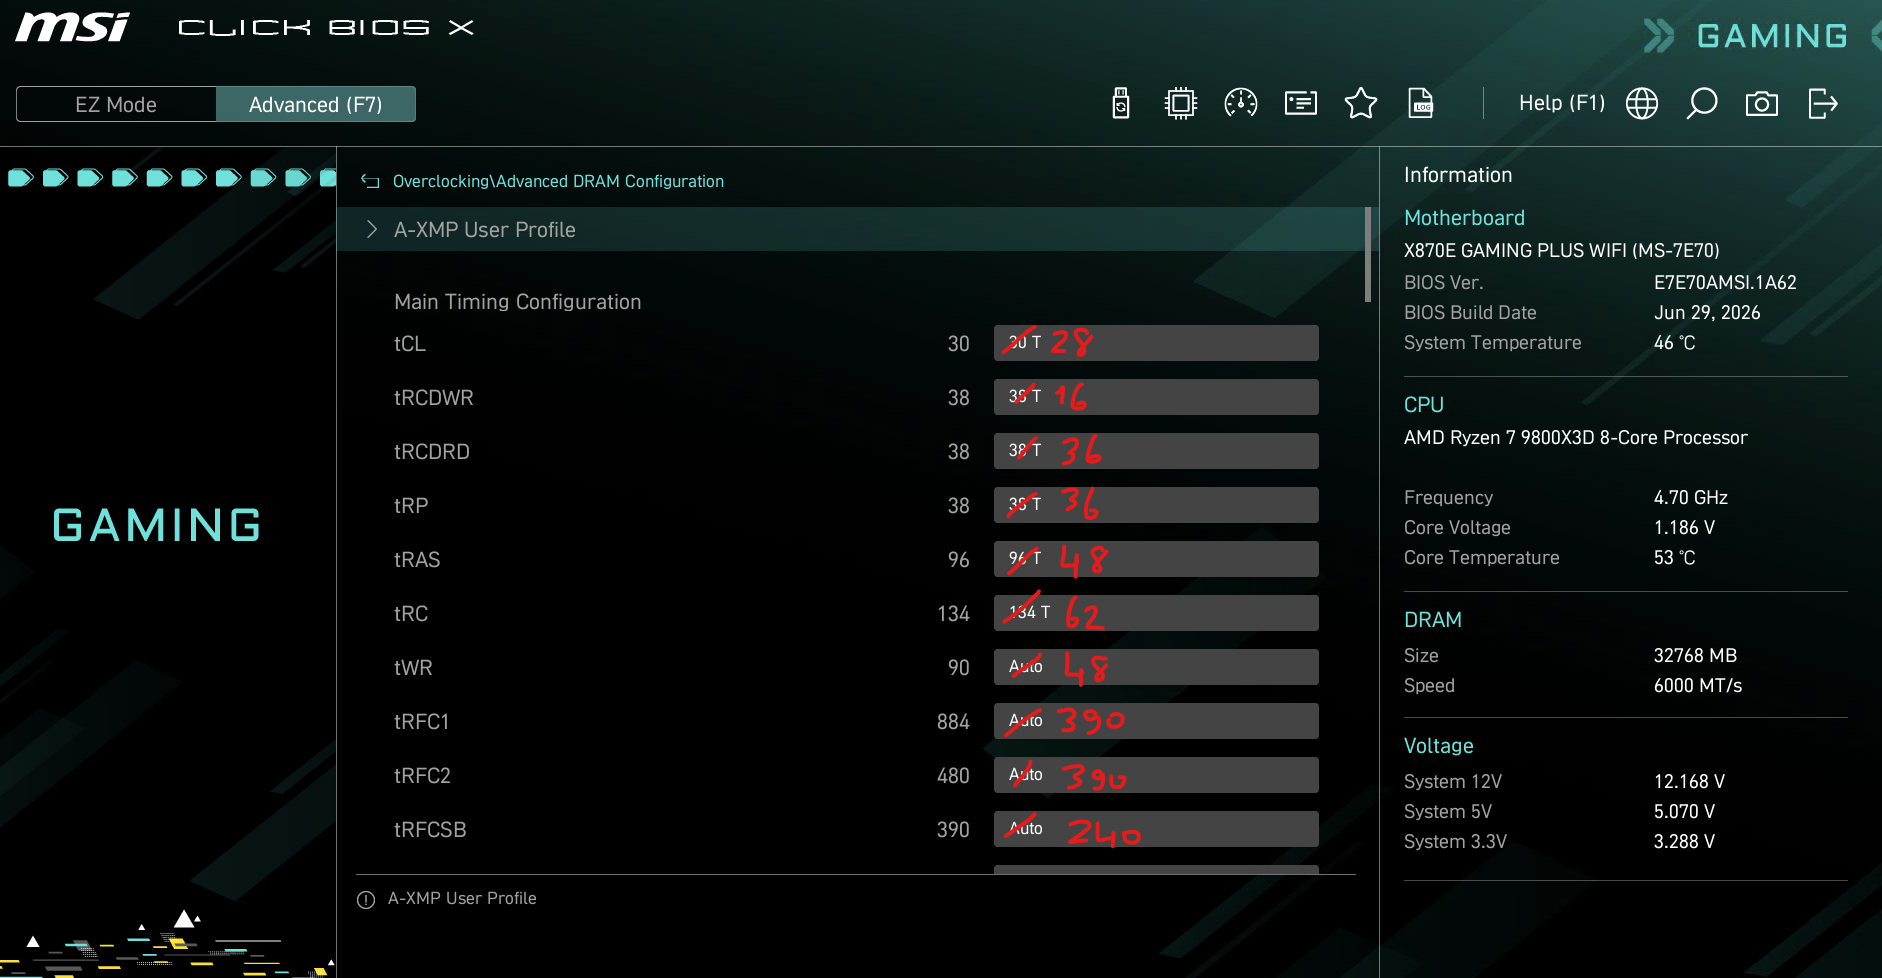
Task: Click the Voltage heading in Information panel
Action: click(x=1439, y=746)
